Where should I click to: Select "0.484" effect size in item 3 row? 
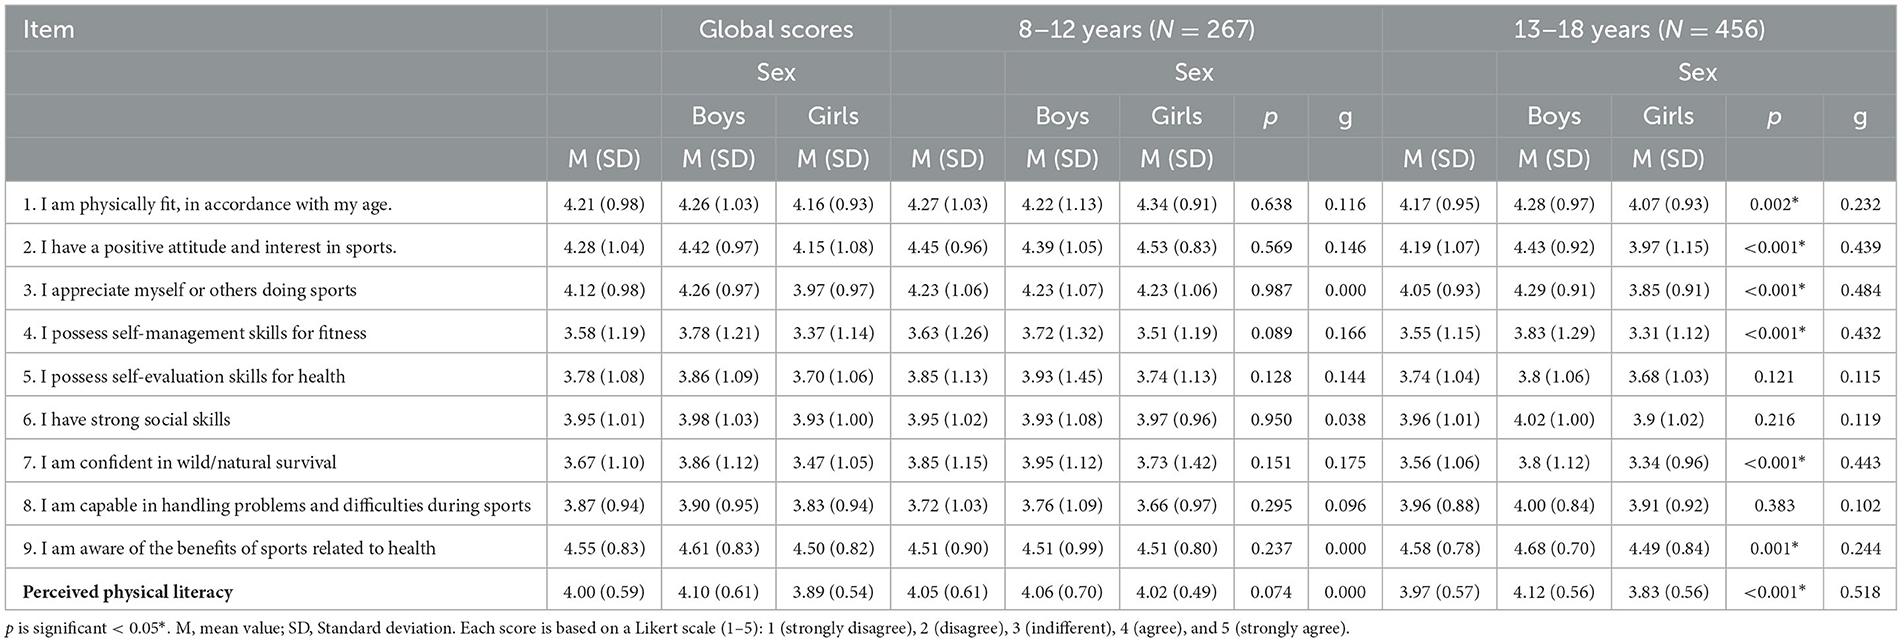[1860, 290]
